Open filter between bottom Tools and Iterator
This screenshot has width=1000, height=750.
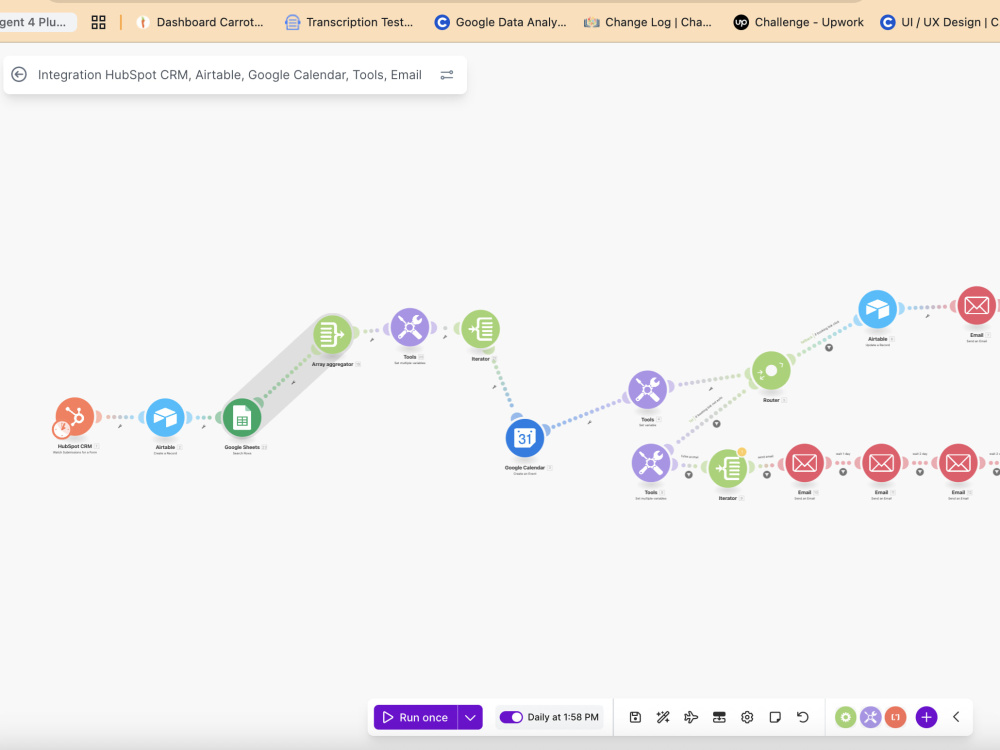(x=689, y=474)
